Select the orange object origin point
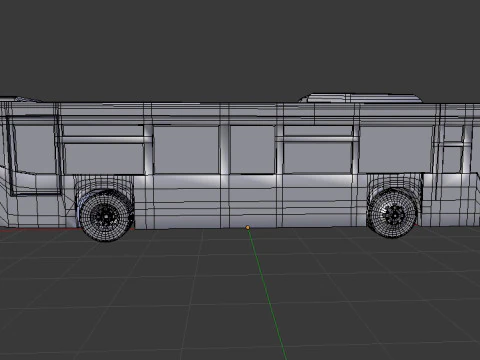Screen dimensions: 480x360 tap(248, 227)
